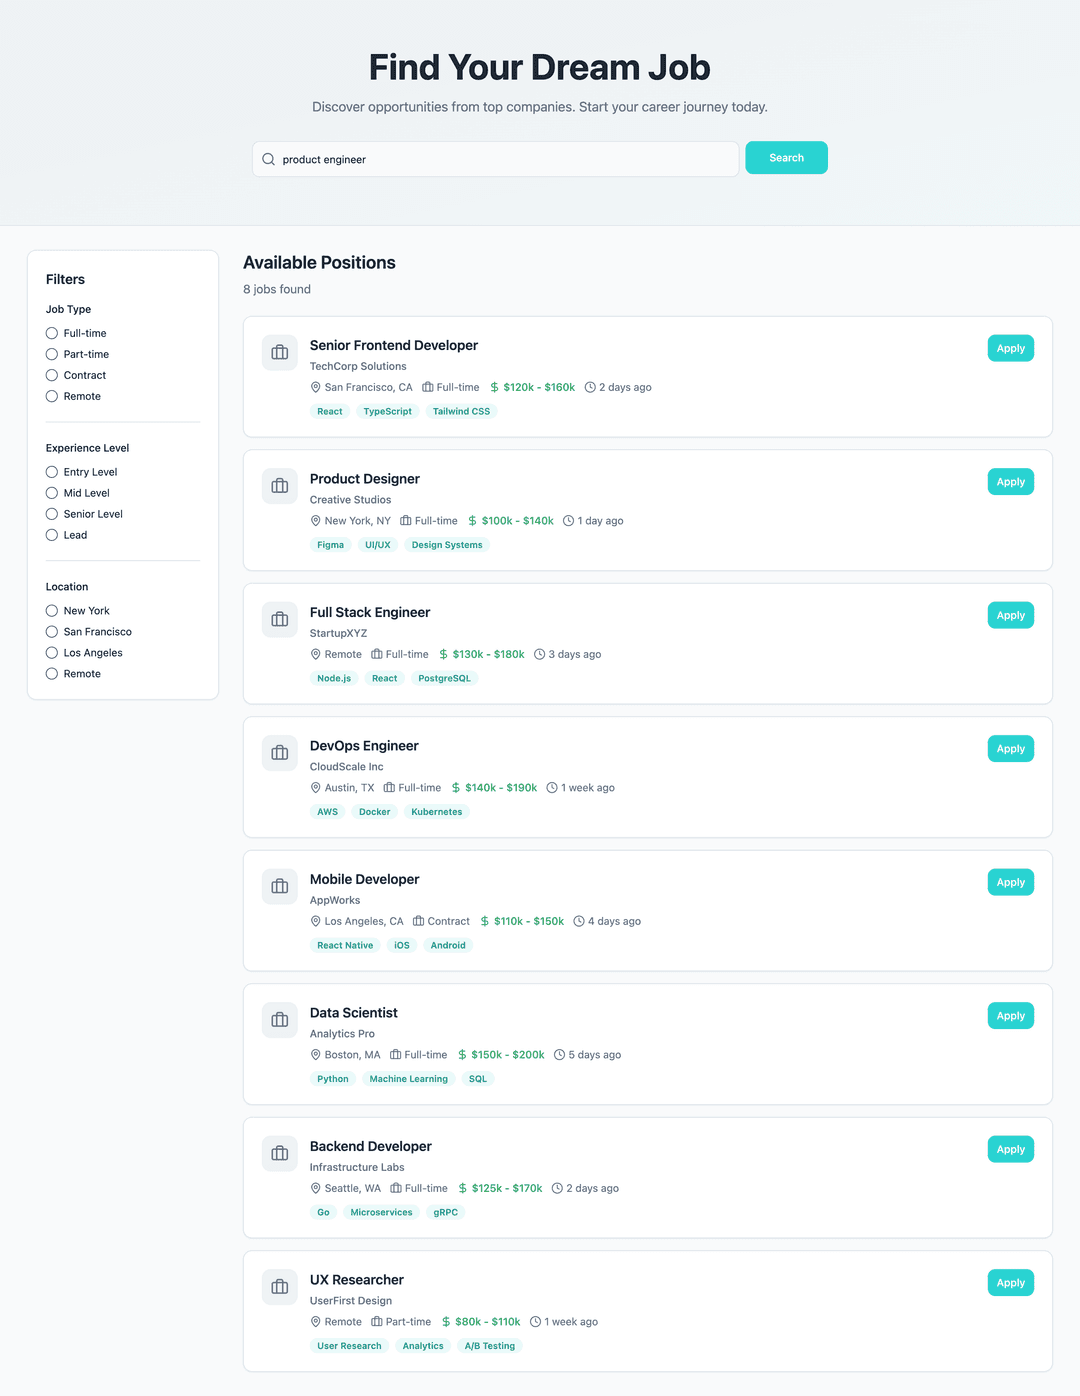Click the Creative Studios company icon

(279, 485)
